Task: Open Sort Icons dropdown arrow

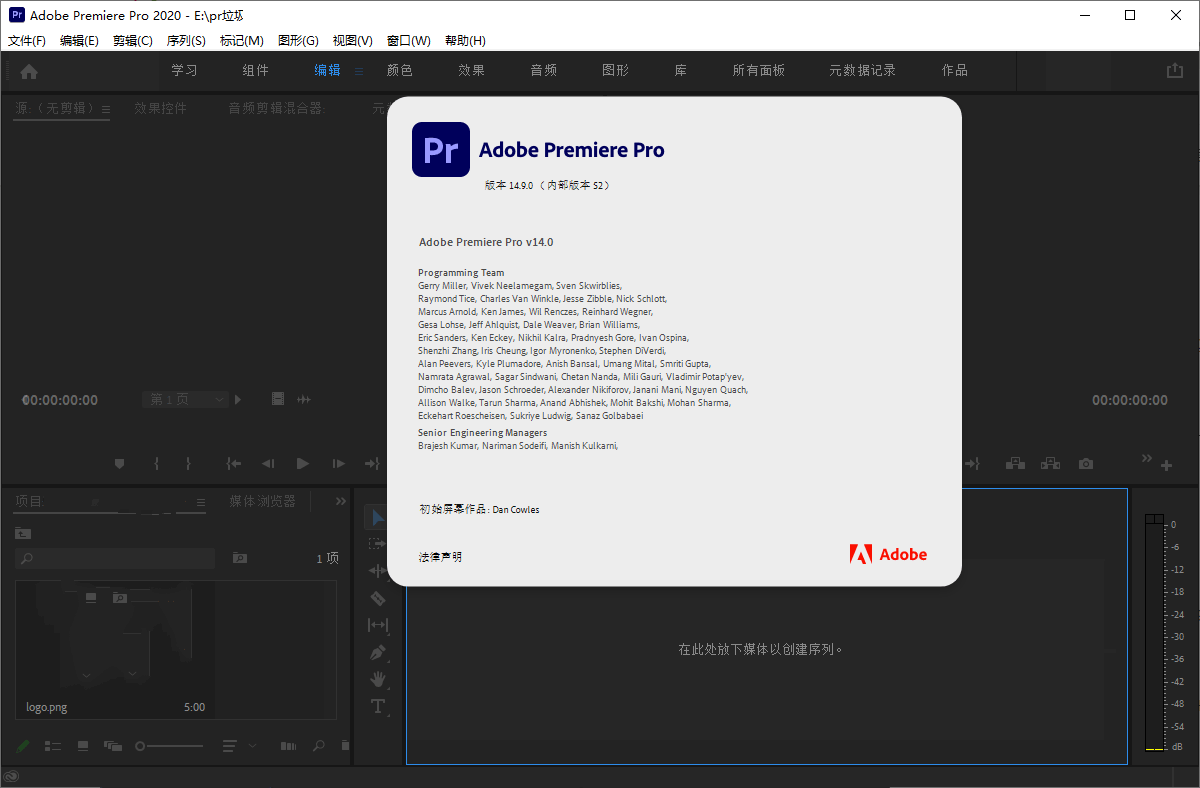Action: (252, 746)
